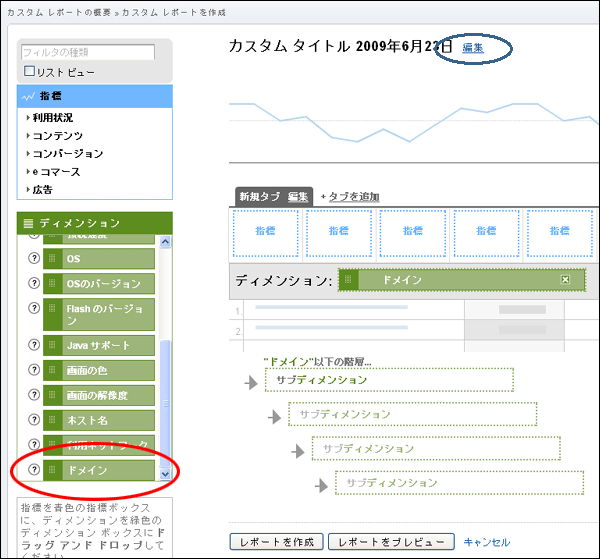Screen dimensions: 600x559
Task: Click help icon beside OSのバージョン
Action: click(x=34, y=283)
